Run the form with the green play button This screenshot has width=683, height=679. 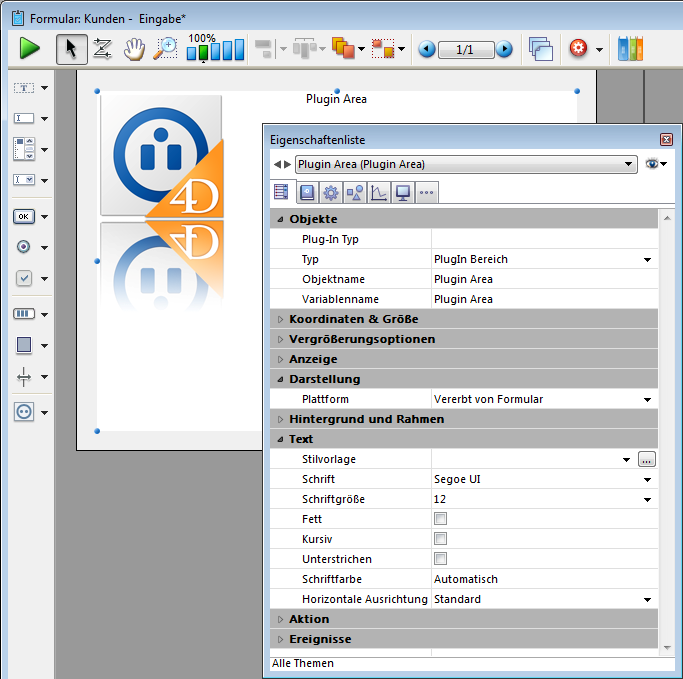[x=29, y=48]
